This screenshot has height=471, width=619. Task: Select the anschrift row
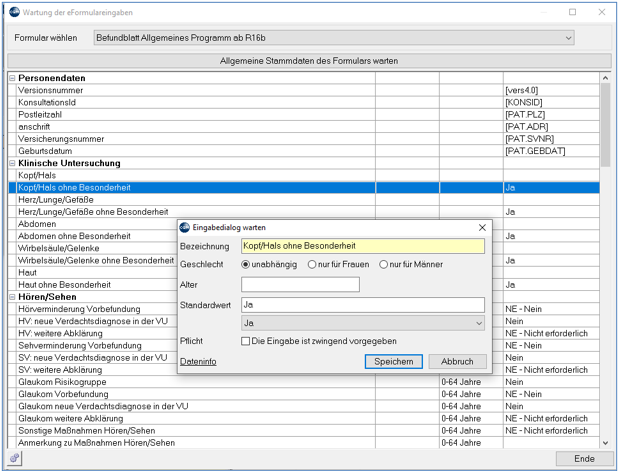(304, 127)
